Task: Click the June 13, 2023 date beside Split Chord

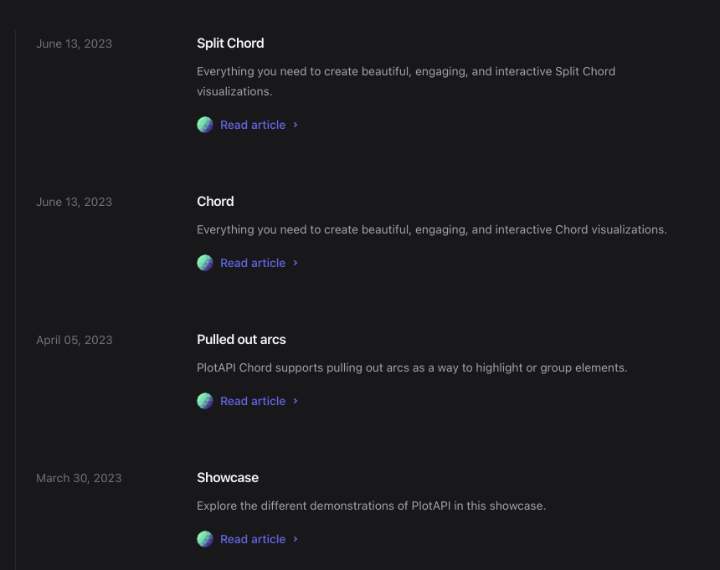Action: [74, 44]
